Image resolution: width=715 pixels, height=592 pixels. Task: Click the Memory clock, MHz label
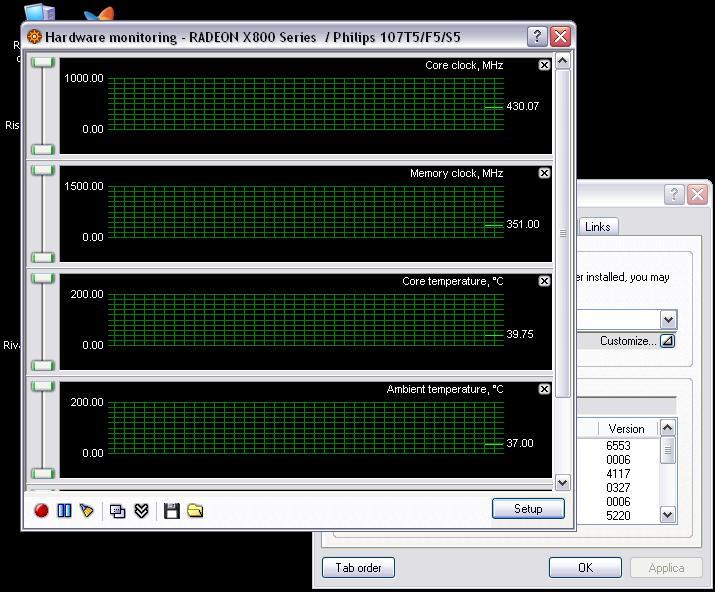pos(456,174)
